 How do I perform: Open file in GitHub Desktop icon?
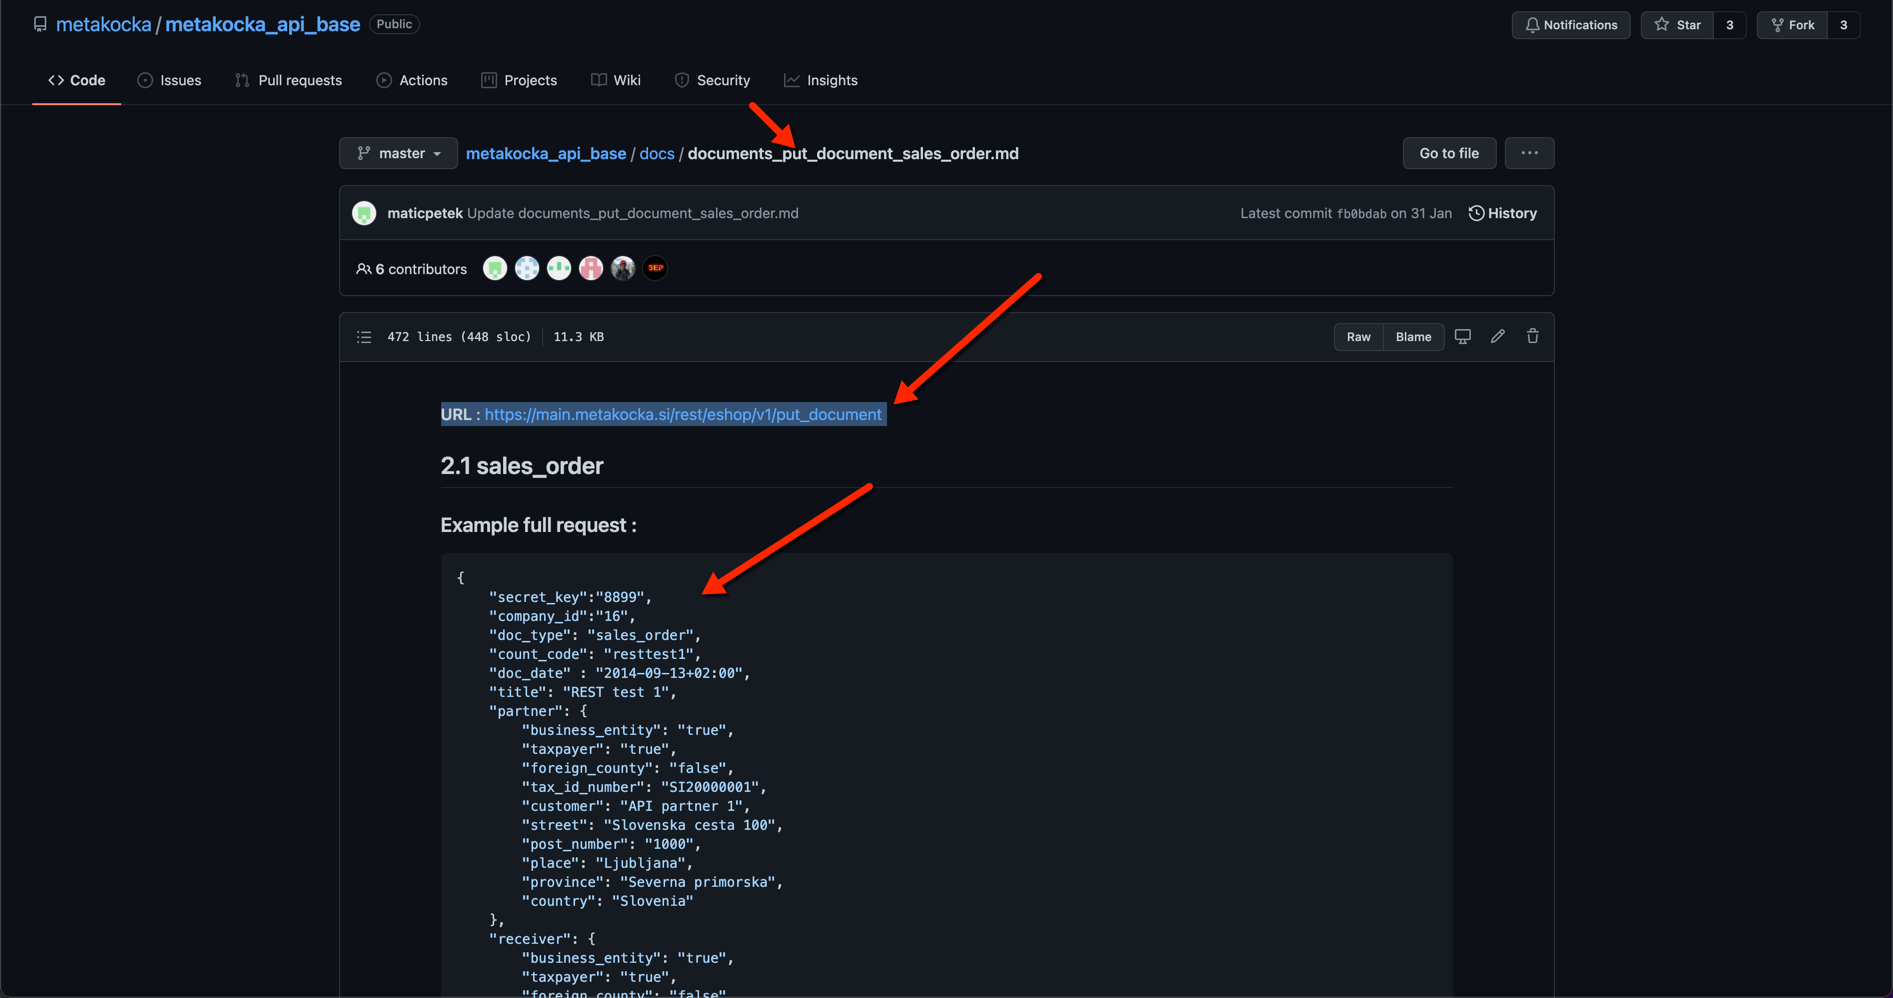pos(1463,336)
